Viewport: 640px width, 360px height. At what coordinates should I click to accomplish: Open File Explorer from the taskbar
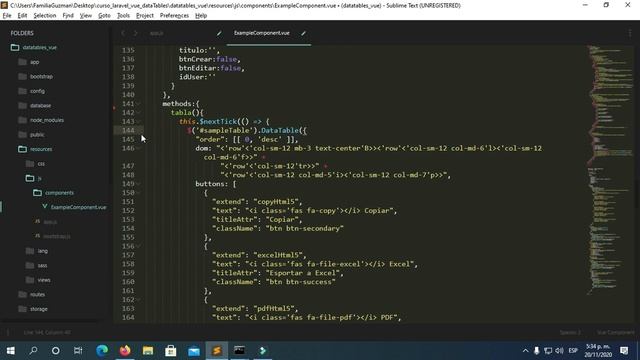(148, 351)
